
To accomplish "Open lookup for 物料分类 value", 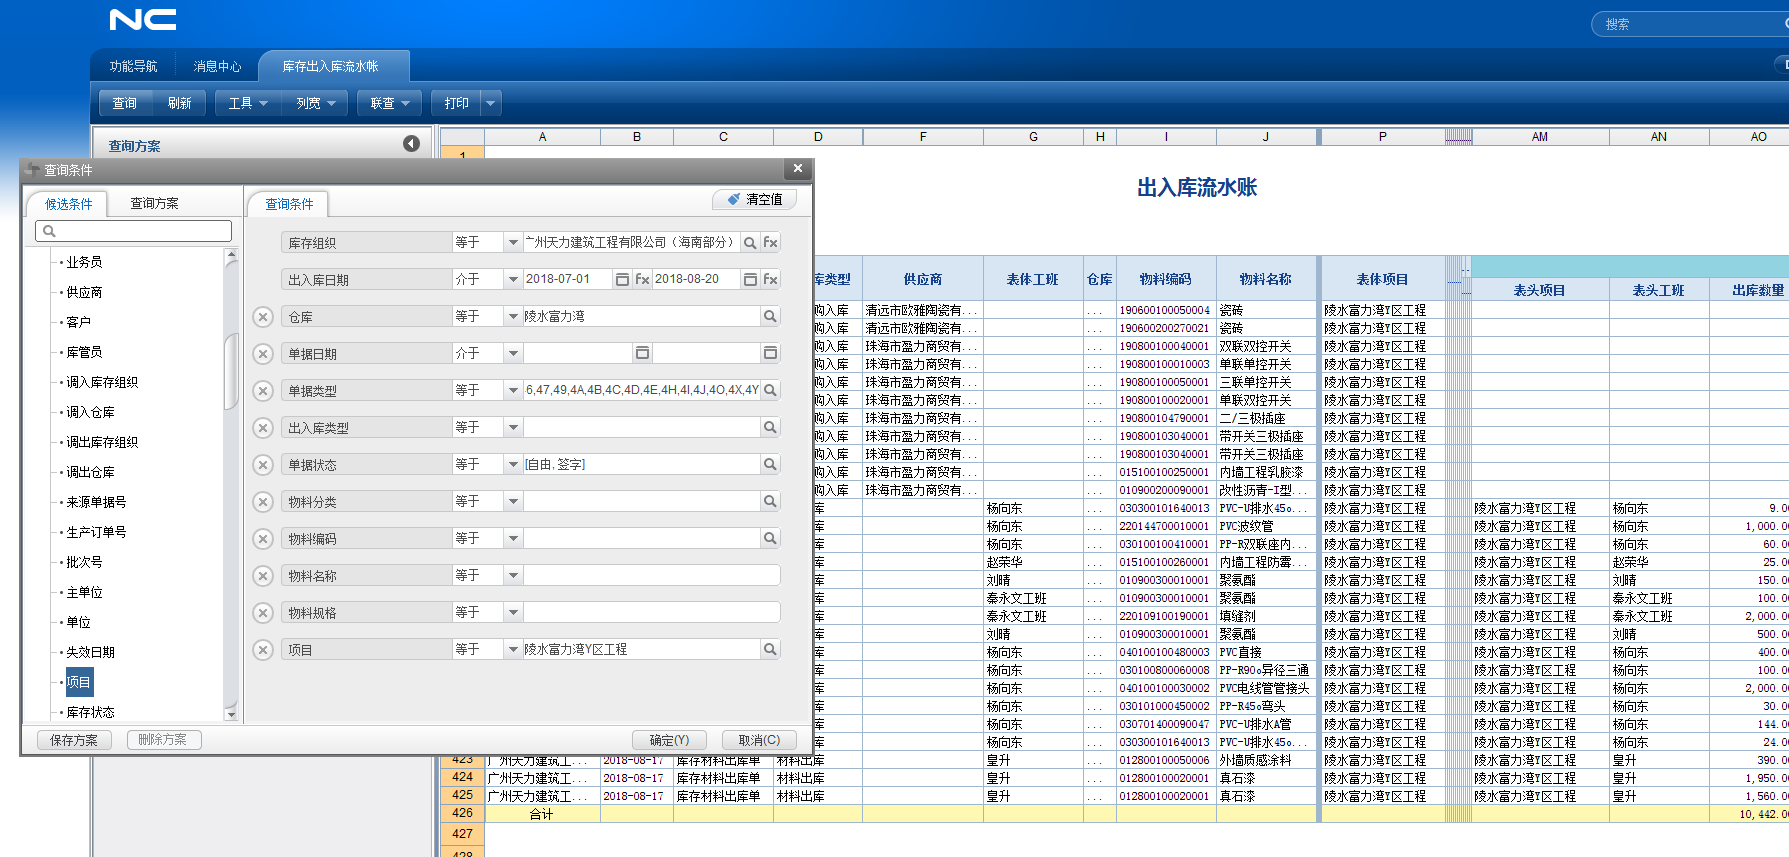I will 770,501.
